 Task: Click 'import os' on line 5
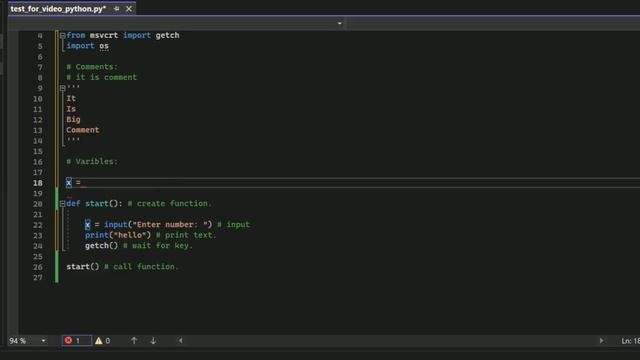(x=87, y=46)
